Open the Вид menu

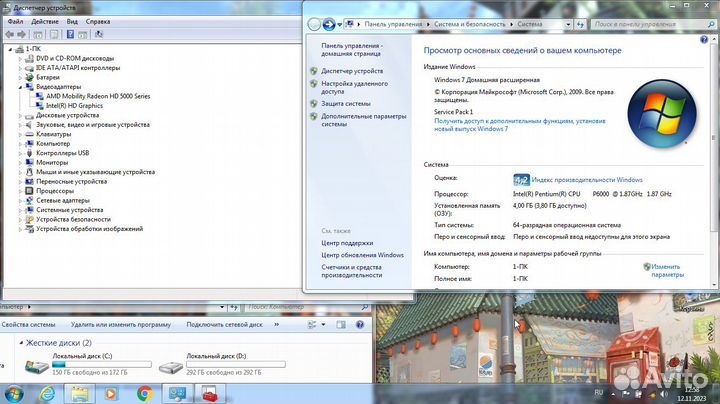tap(72, 22)
